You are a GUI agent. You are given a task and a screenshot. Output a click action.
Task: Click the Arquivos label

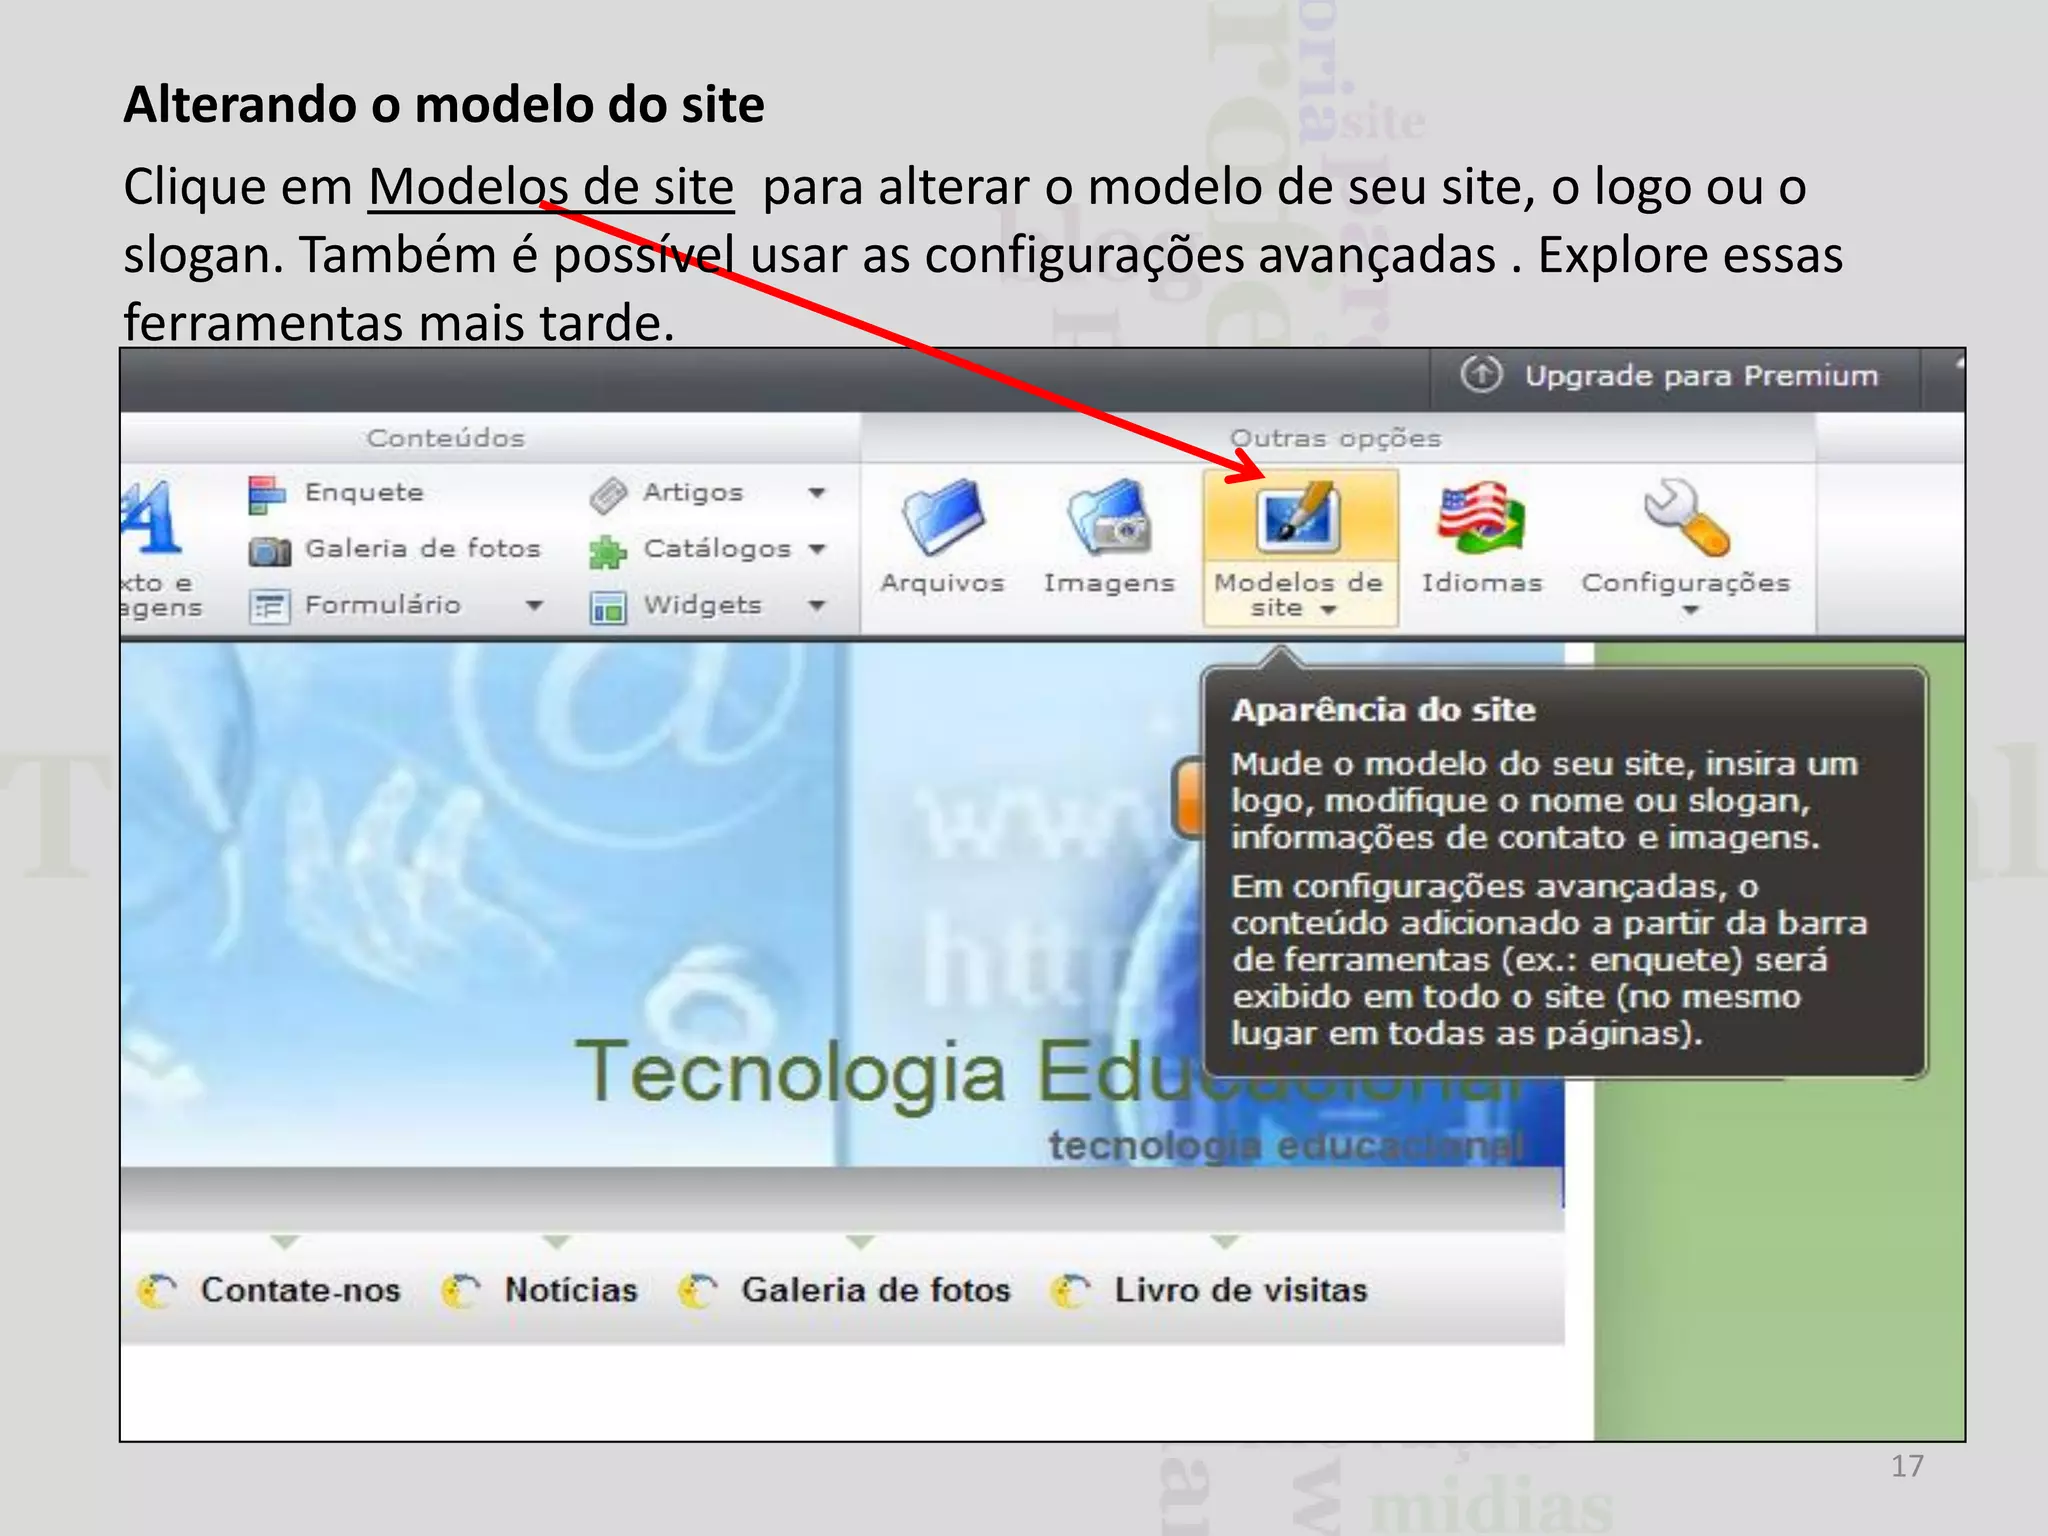click(x=942, y=583)
